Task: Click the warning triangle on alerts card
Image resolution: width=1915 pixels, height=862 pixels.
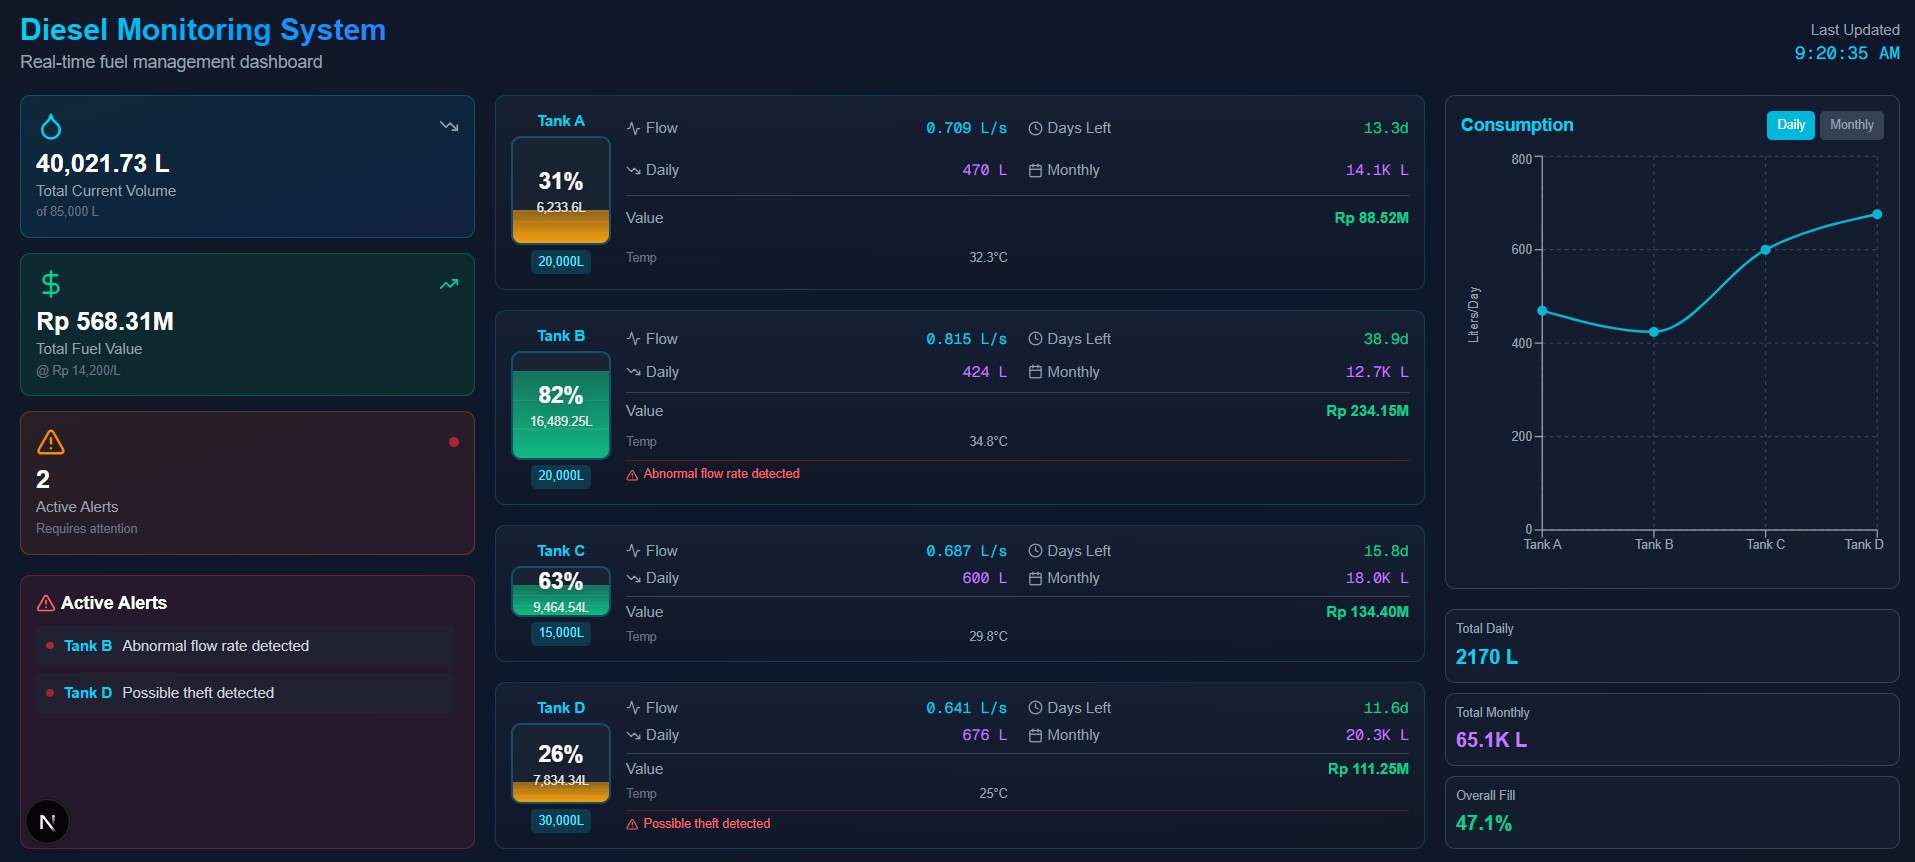Action: pos(51,442)
